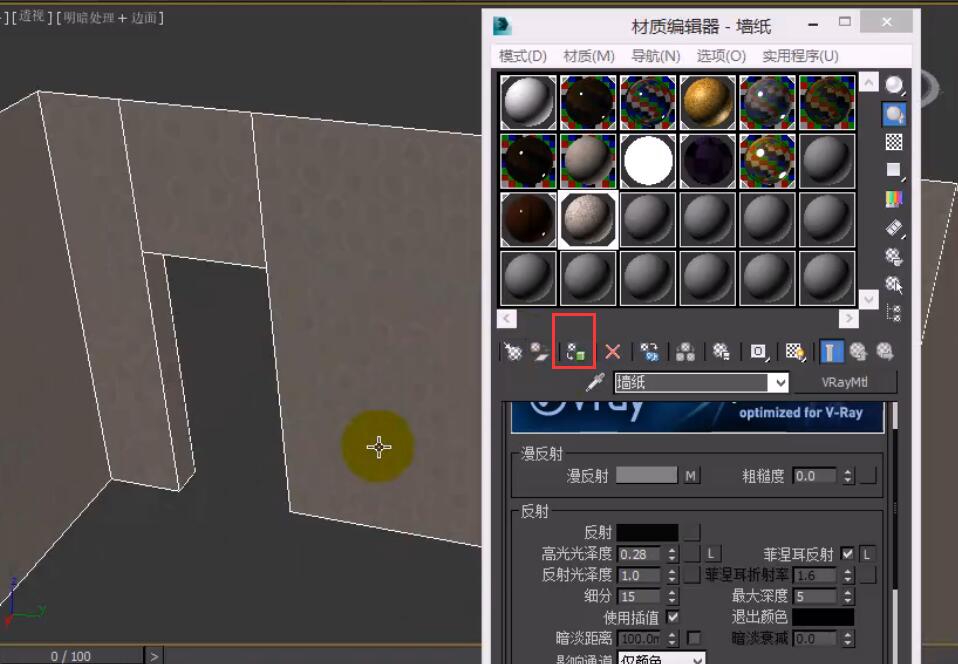Pick material from object with eyedropper
958x664 pixels.
click(595, 382)
